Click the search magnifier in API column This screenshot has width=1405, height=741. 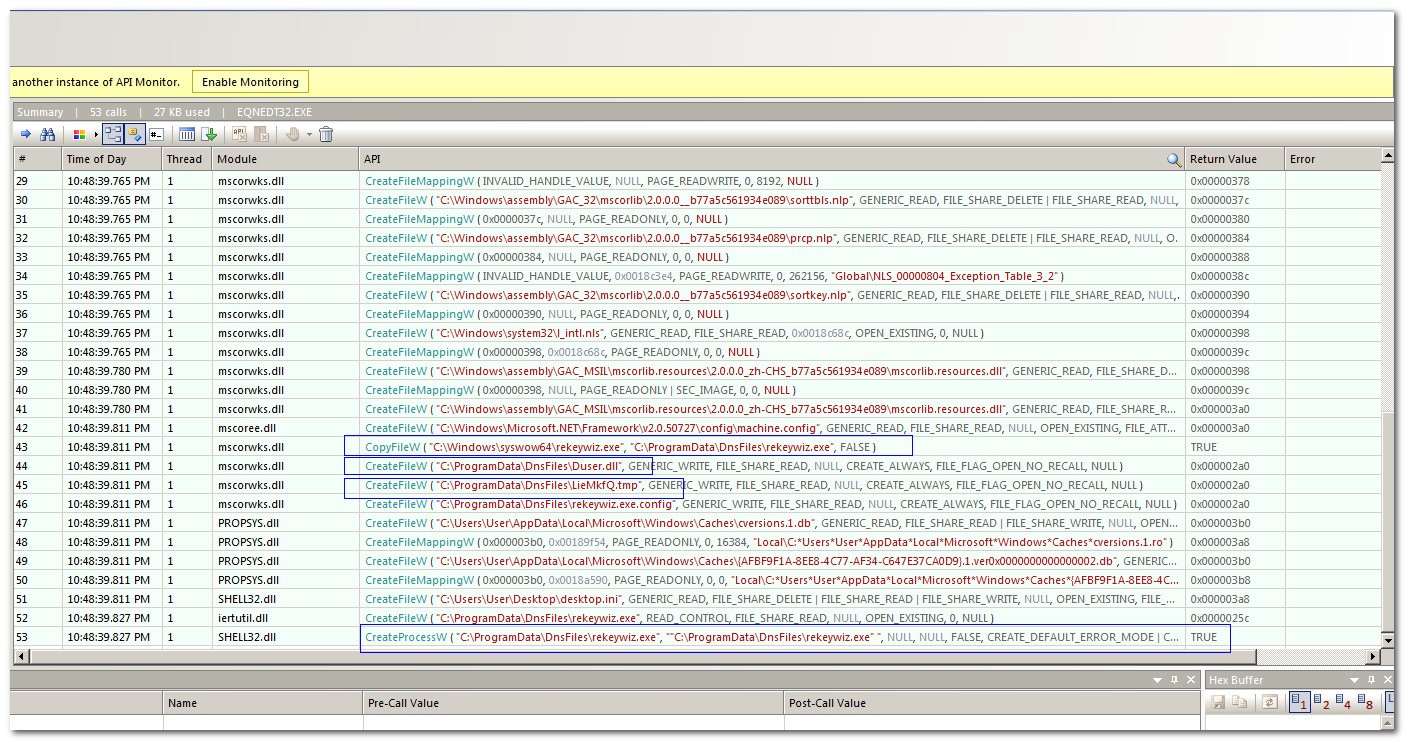[x=1173, y=159]
